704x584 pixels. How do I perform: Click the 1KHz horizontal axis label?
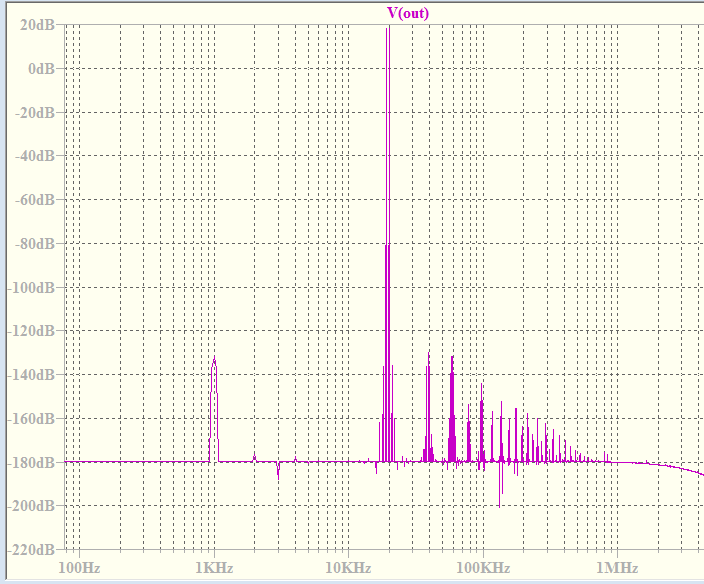click(214, 568)
